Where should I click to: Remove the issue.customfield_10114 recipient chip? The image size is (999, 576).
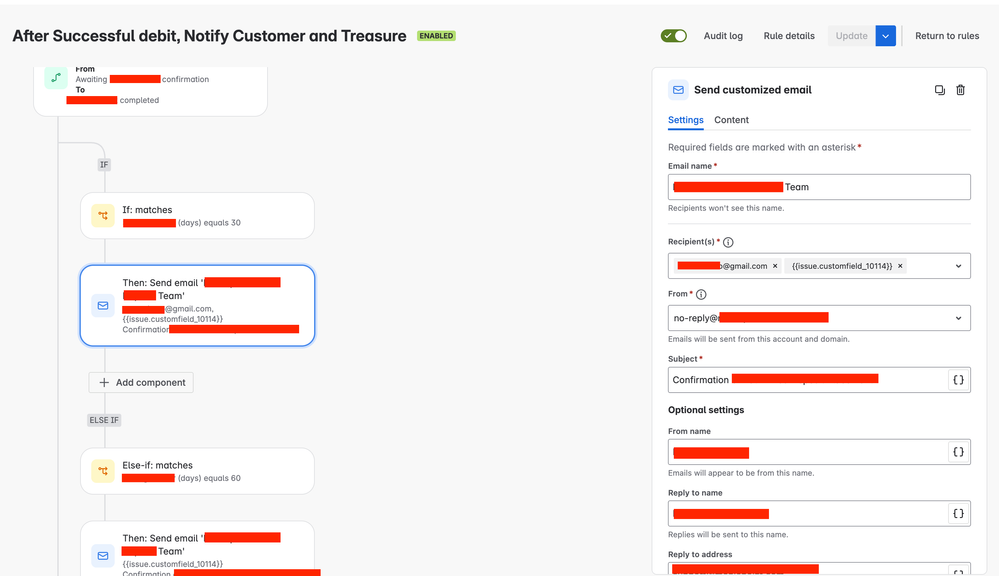[x=900, y=266]
